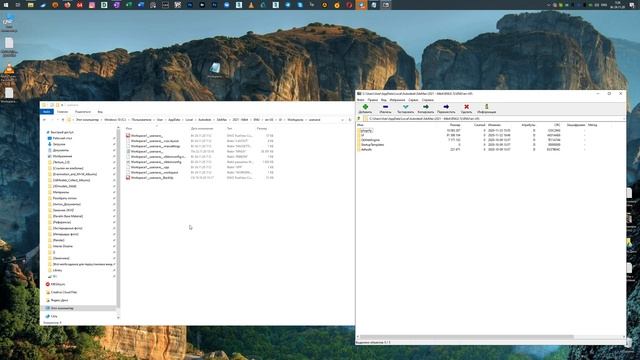
Task: Click the 7-Zip horizontal scrollbar
Action: (x=467, y=337)
